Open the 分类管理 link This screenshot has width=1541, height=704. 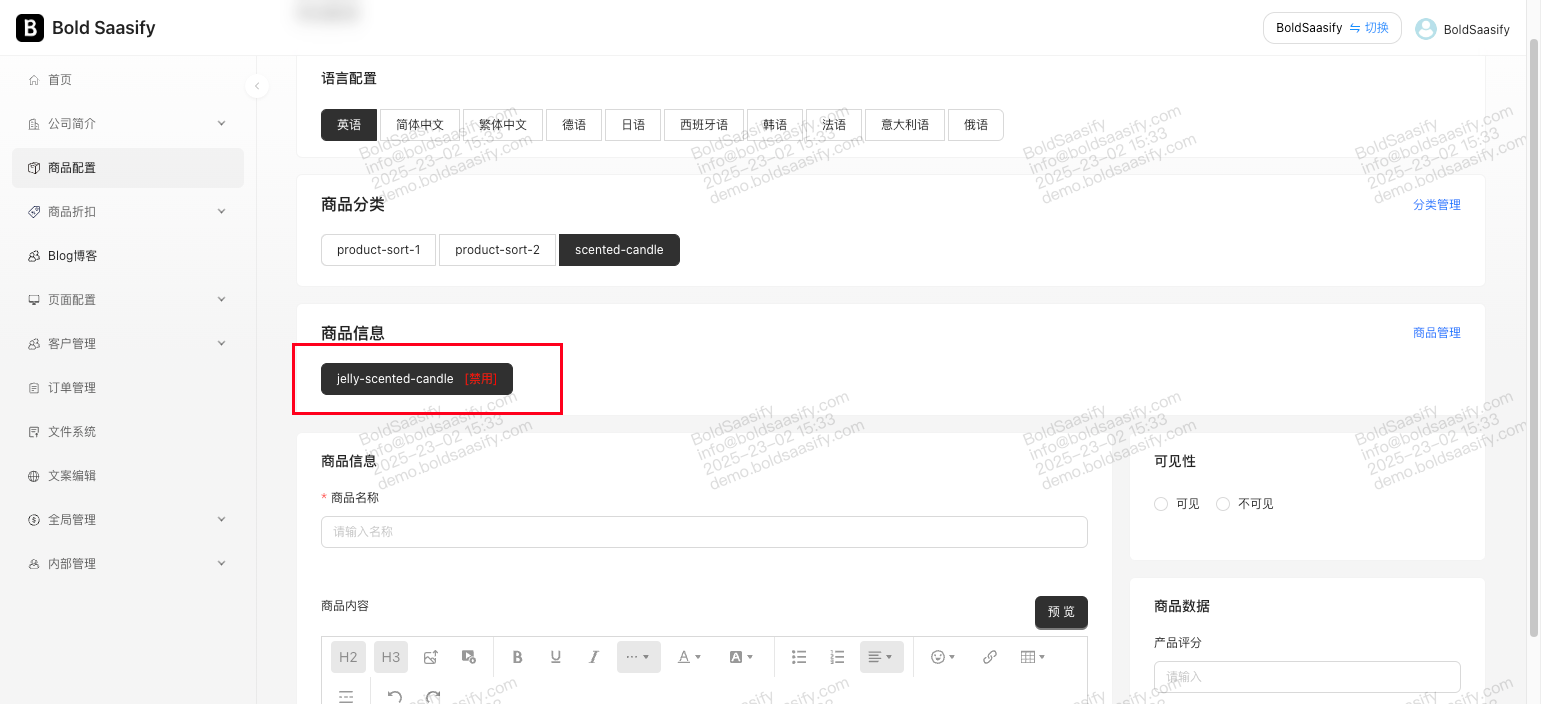(1437, 205)
